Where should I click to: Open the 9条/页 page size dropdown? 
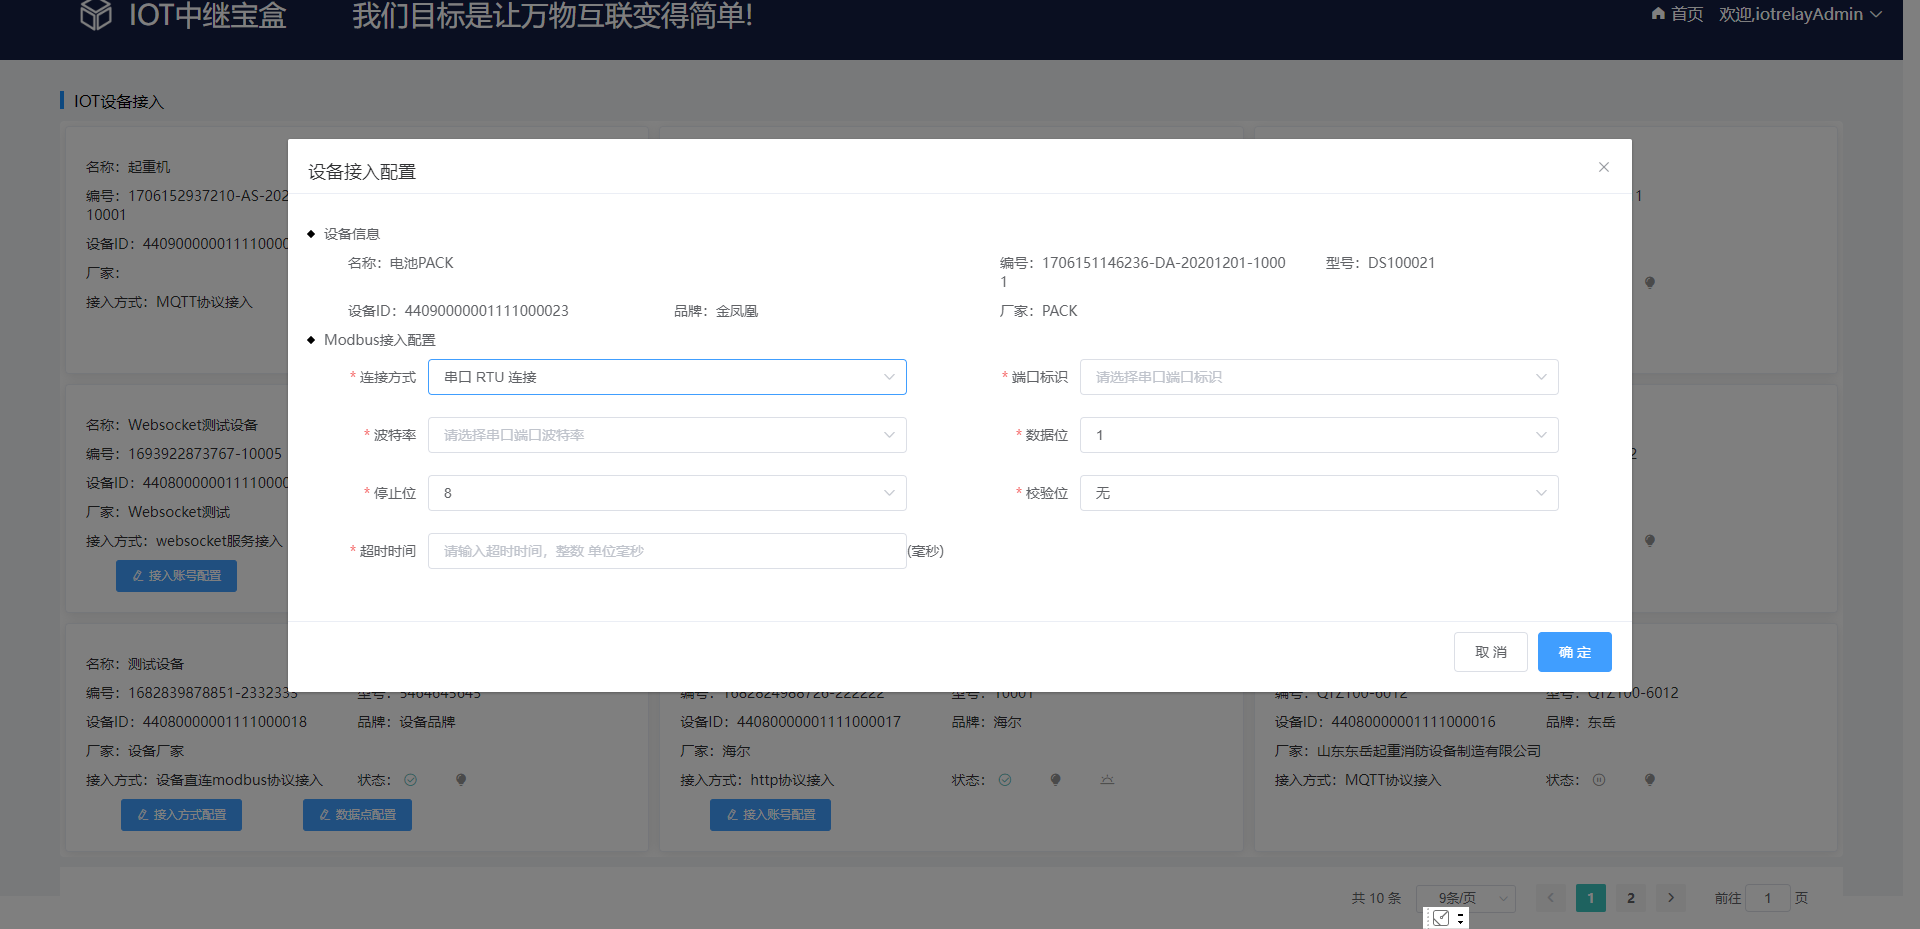point(1465,898)
